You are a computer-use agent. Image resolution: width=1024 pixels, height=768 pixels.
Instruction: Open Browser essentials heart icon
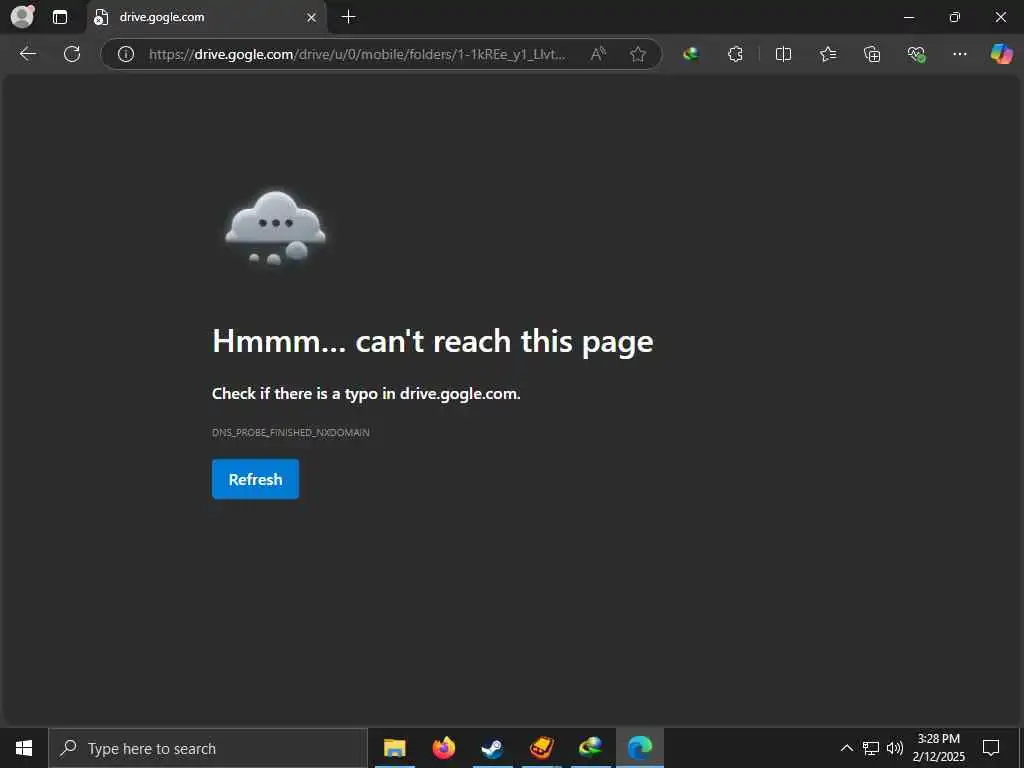(916, 54)
